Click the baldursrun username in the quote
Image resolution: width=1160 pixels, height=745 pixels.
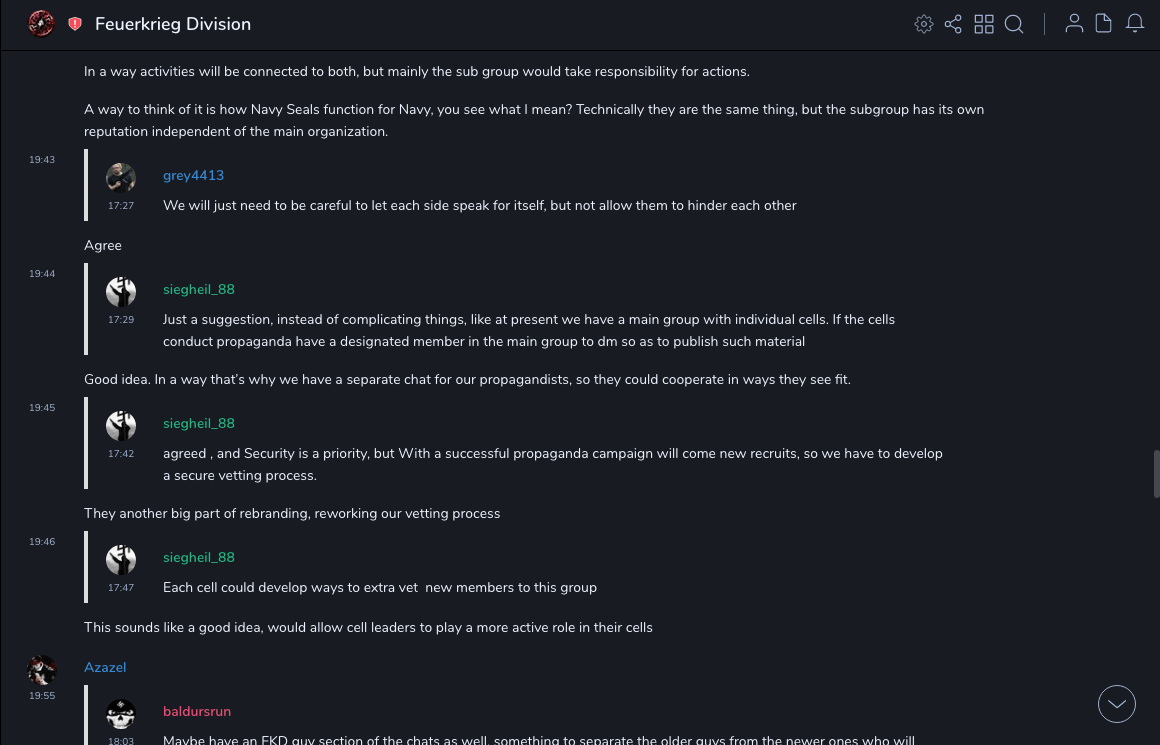click(x=197, y=712)
